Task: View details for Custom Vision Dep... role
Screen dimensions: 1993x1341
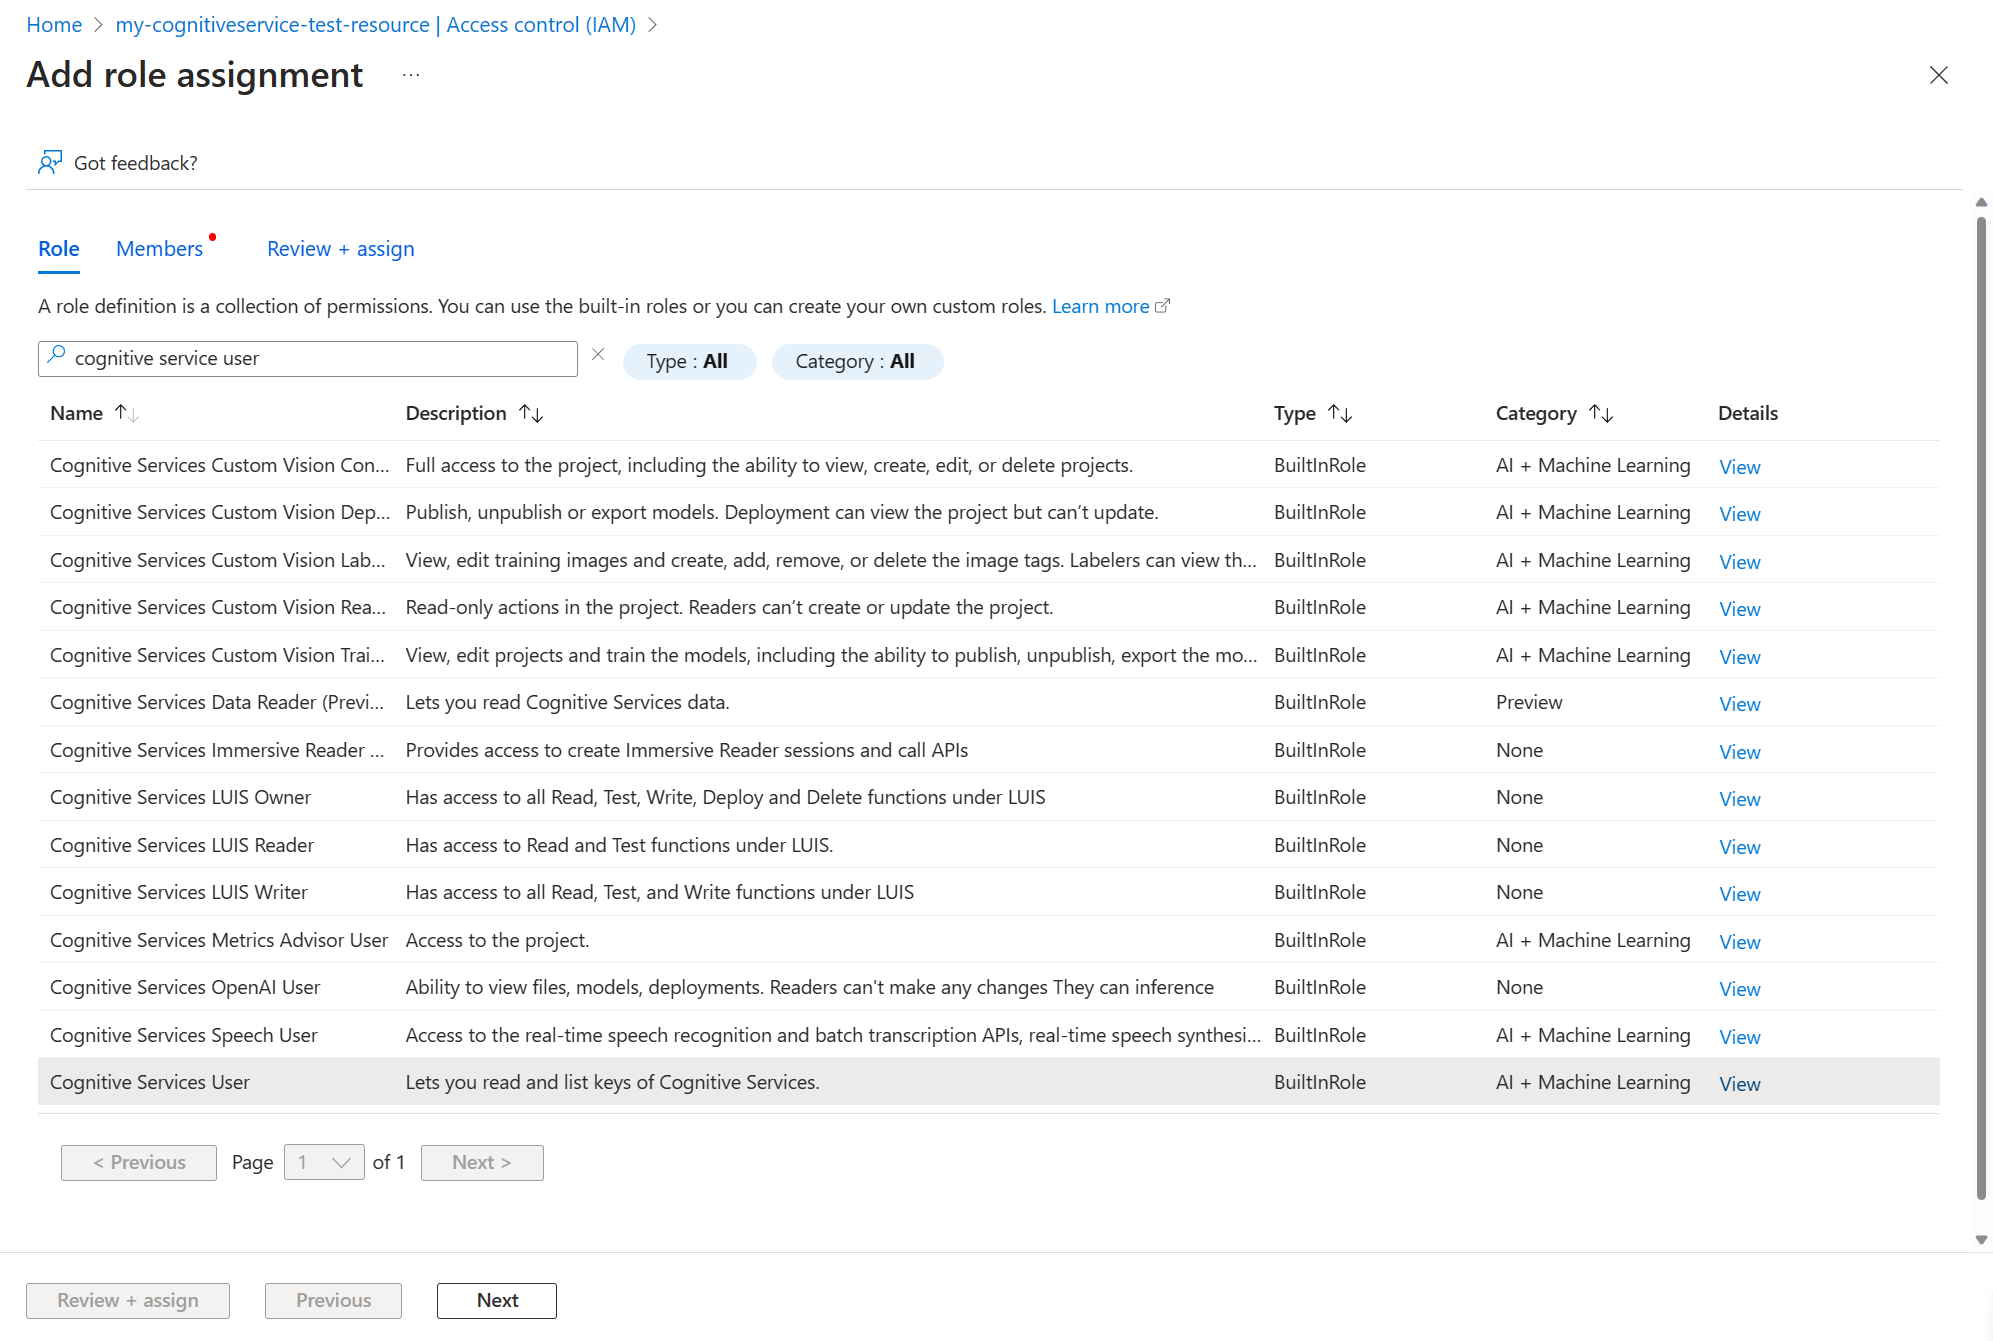Action: 1739,514
